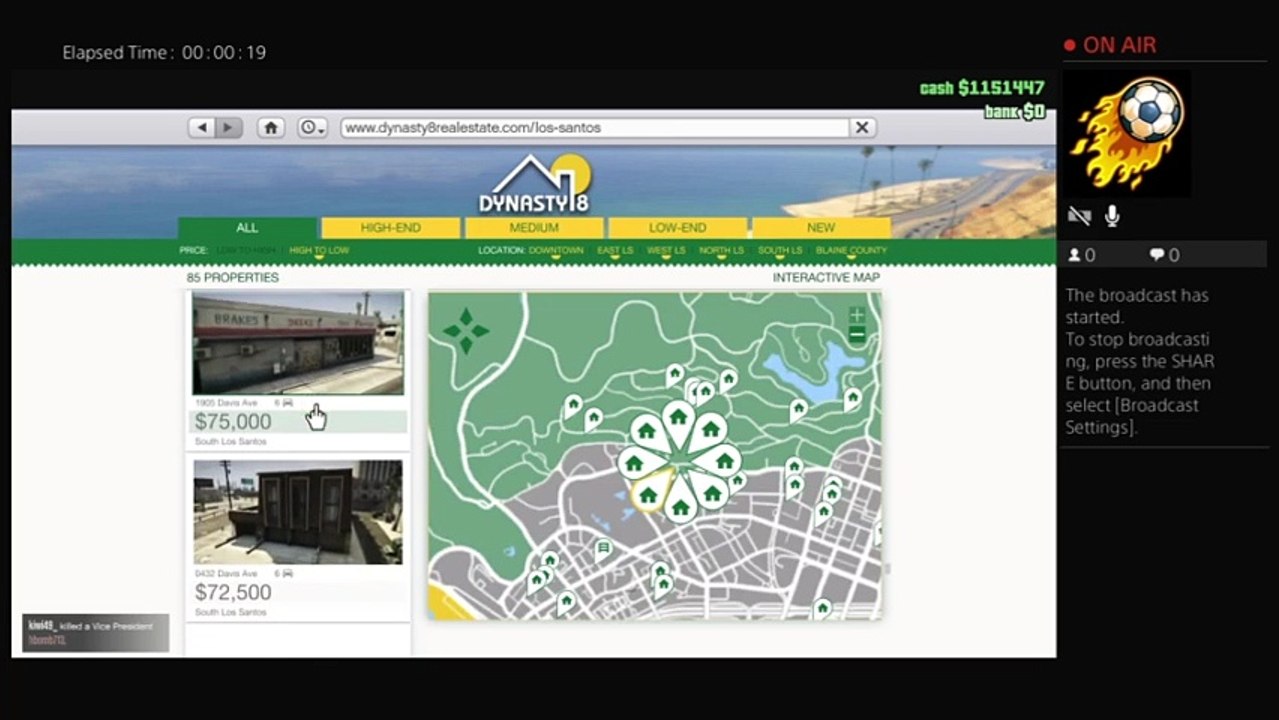This screenshot has height=720, width=1279.
Task: Toggle the SOUTH LS location filter
Action: point(780,251)
